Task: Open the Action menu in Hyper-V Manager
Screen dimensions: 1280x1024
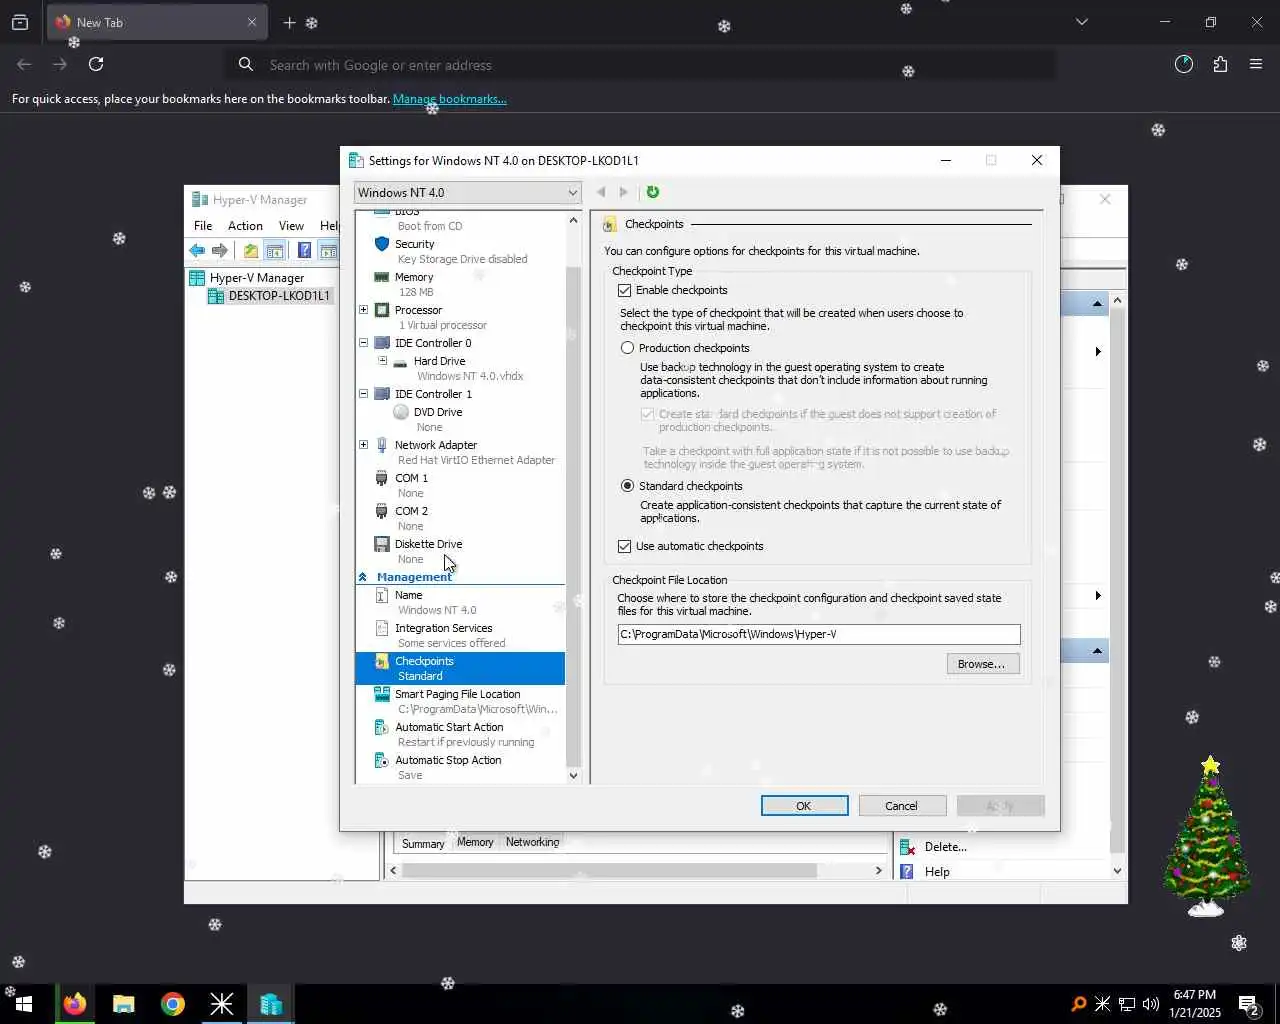Action: (x=245, y=226)
